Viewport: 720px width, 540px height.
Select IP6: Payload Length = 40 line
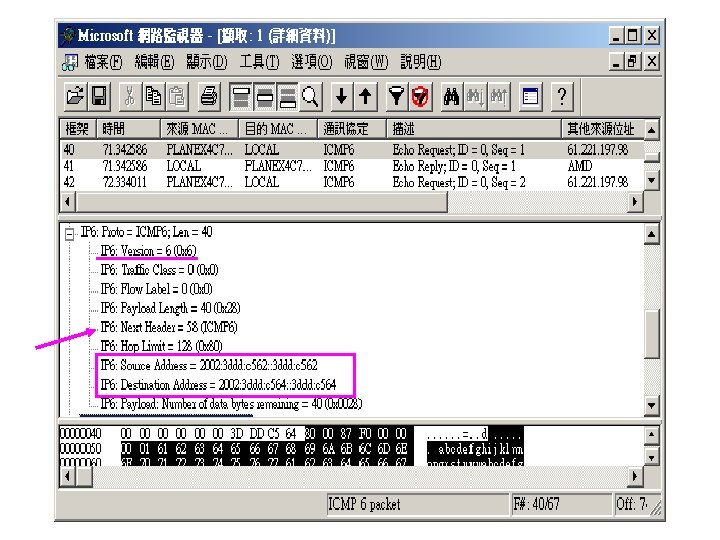170,308
